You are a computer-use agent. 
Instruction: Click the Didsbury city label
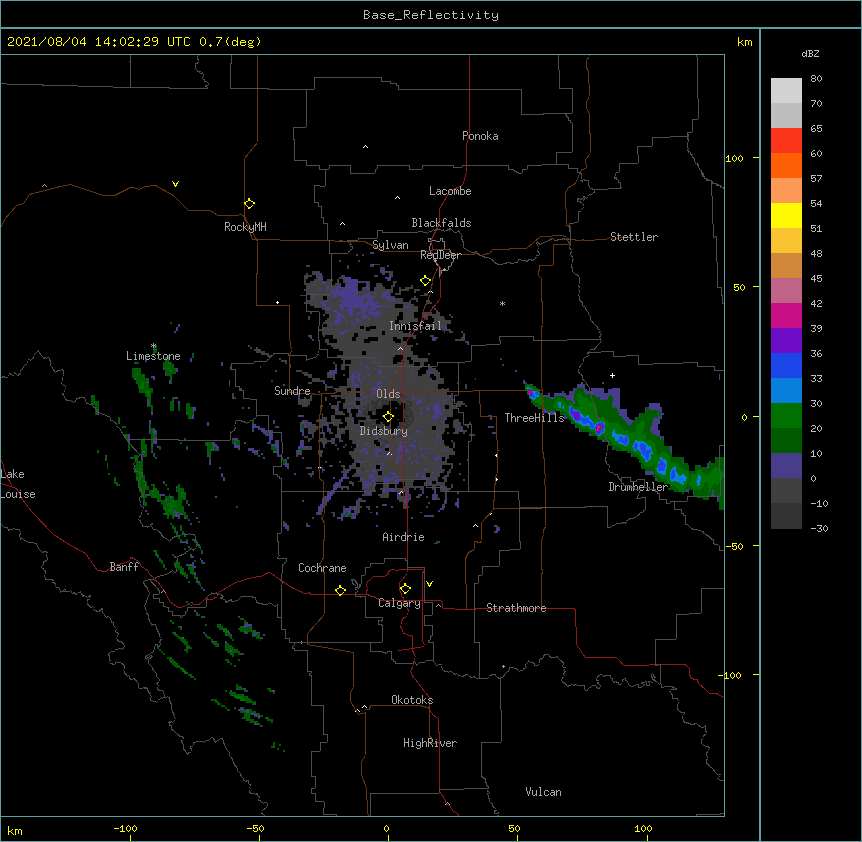click(x=383, y=431)
